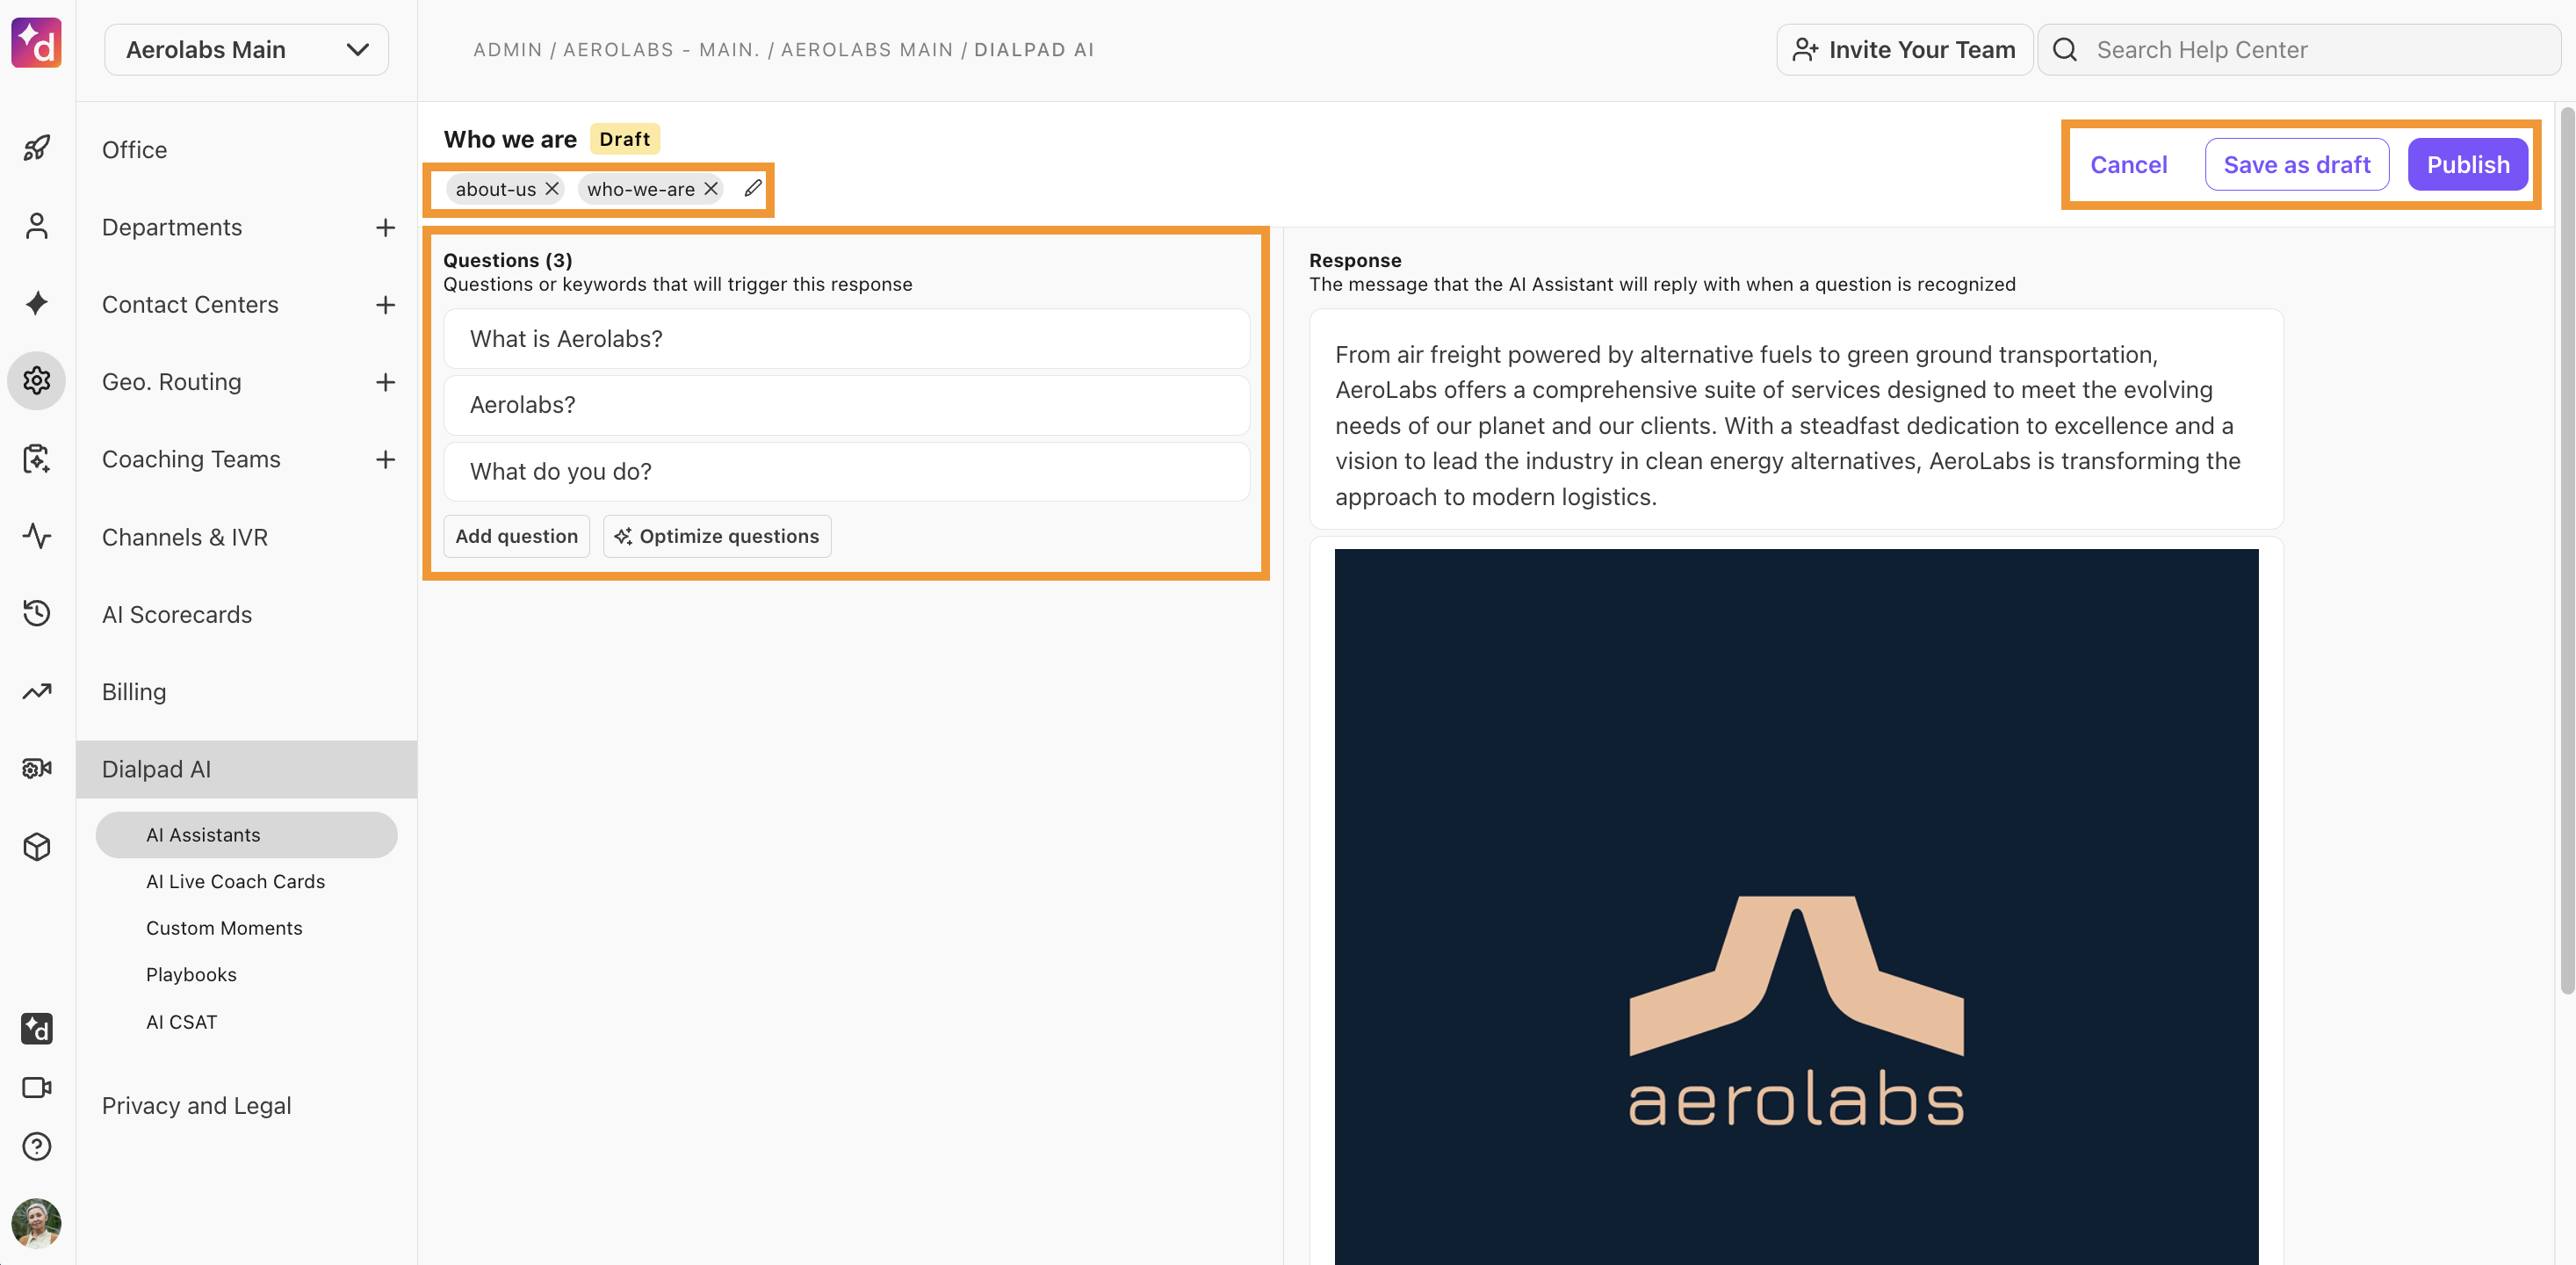Open the help question mark icon

(x=37, y=1146)
